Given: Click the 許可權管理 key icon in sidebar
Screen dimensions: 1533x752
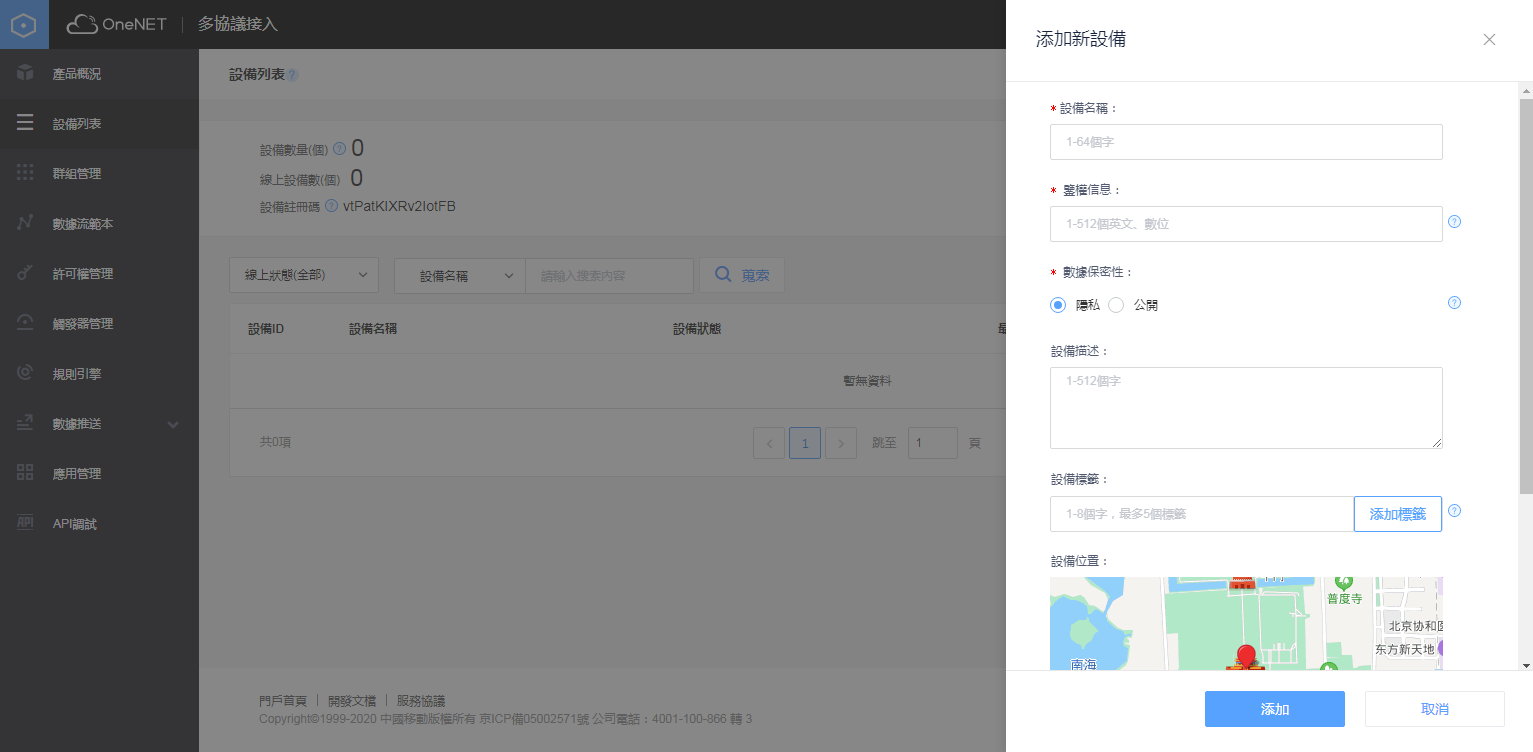Looking at the screenshot, I should pos(25,273).
